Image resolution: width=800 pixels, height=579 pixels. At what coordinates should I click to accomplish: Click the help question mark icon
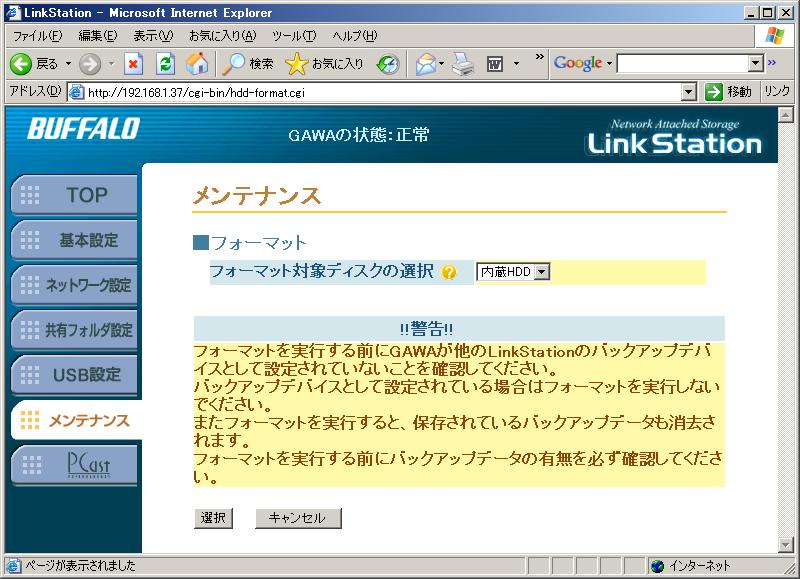pos(449,272)
